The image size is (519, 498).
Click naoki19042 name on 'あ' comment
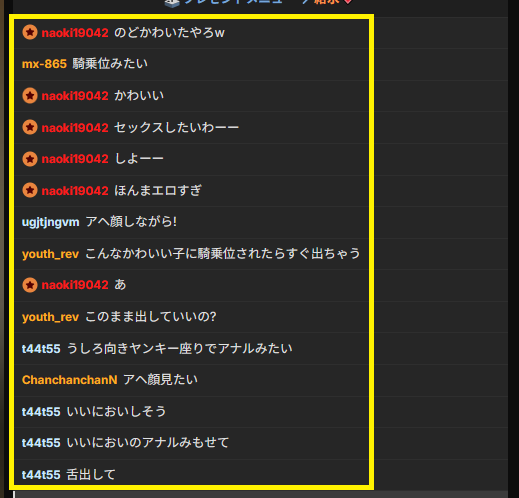[x=75, y=285]
